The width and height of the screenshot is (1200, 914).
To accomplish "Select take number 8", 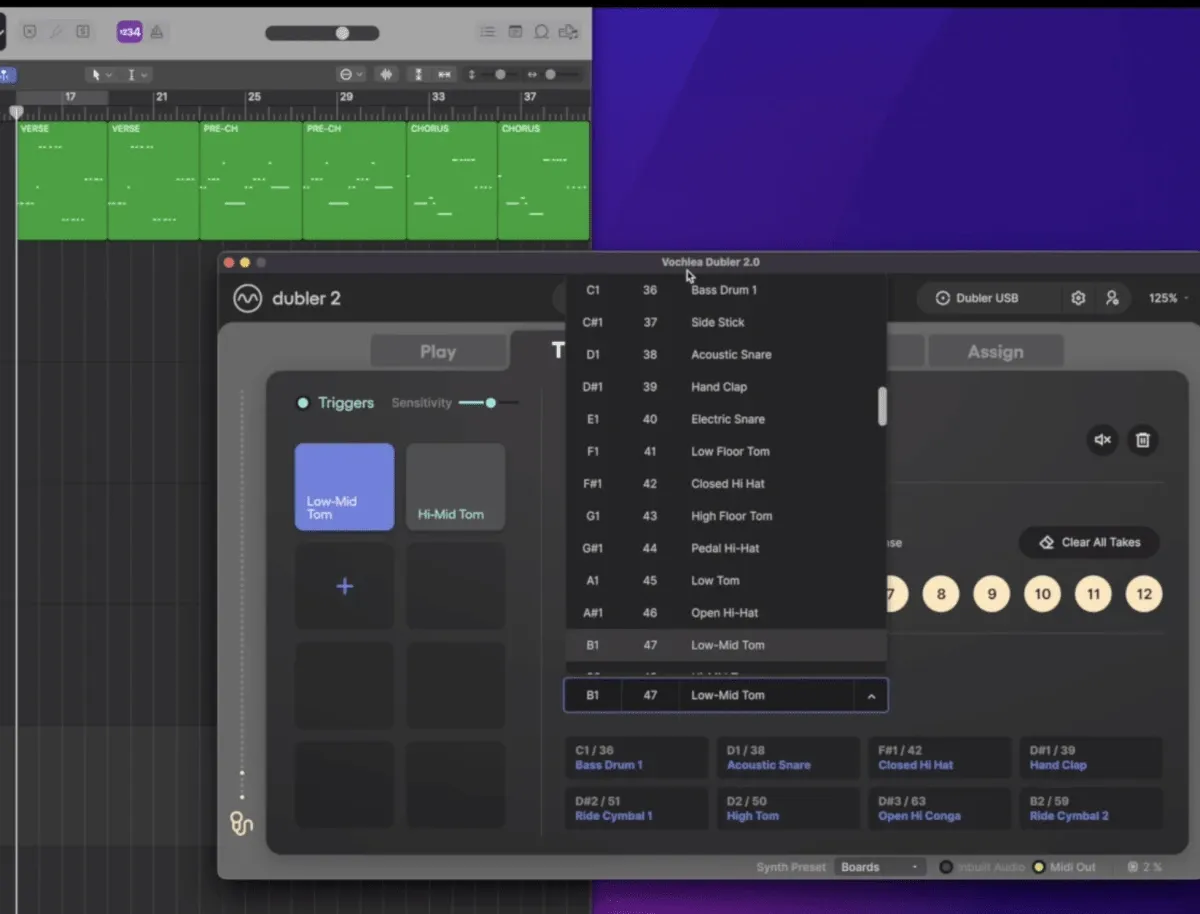I will 941,594.
